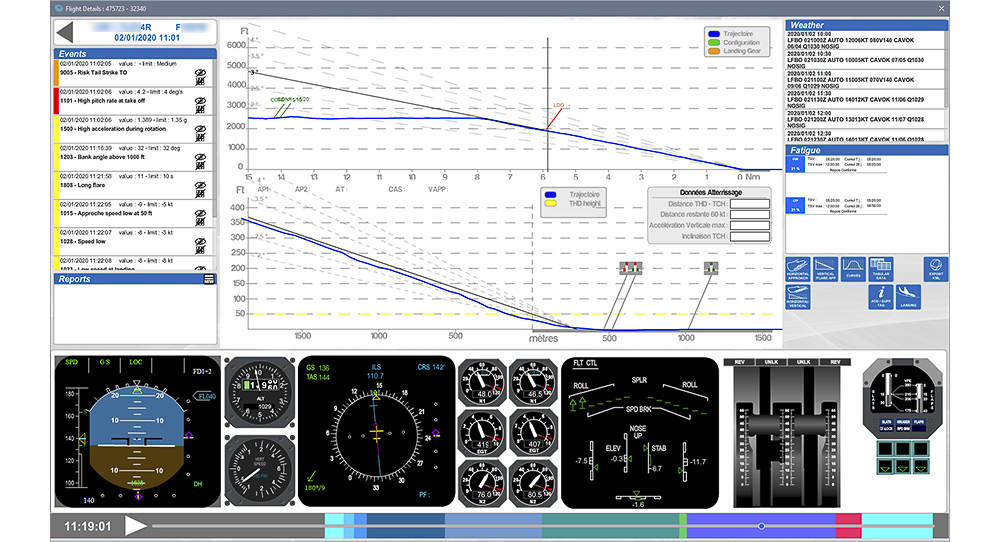Open the Vertical Plane App view

point(827,268)
